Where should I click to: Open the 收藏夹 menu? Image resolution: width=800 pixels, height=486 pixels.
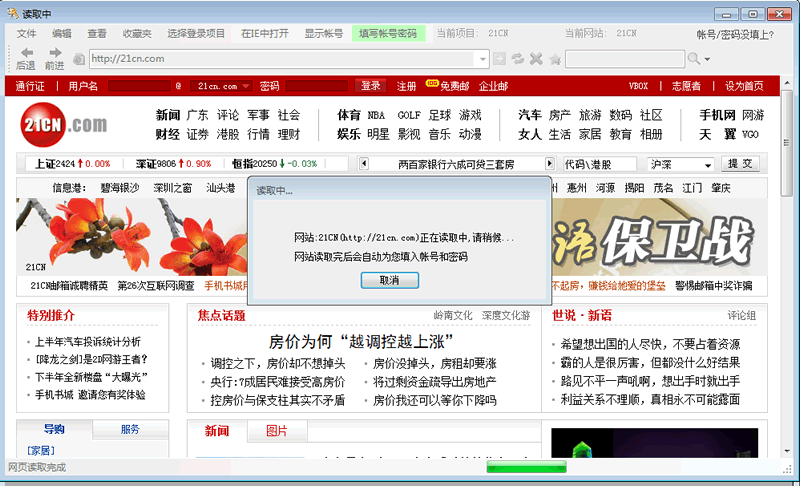point(137,34)
